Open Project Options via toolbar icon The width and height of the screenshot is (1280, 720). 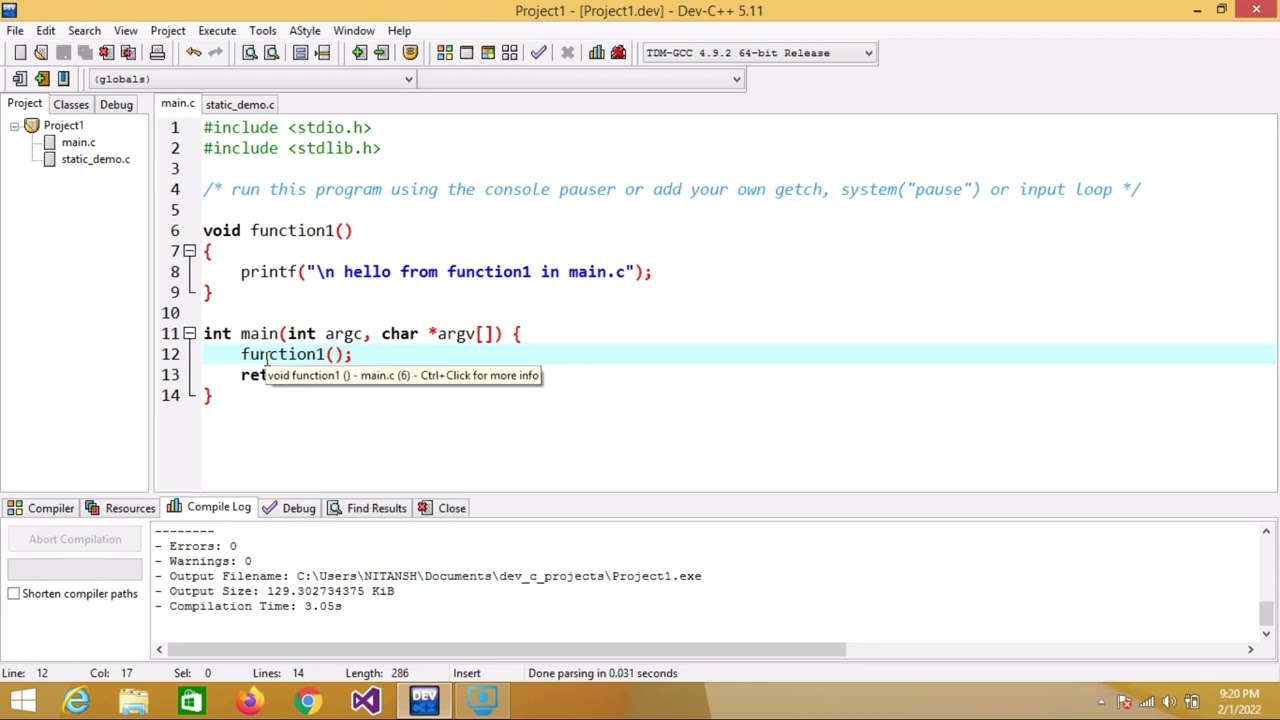(x=410, y=52)
